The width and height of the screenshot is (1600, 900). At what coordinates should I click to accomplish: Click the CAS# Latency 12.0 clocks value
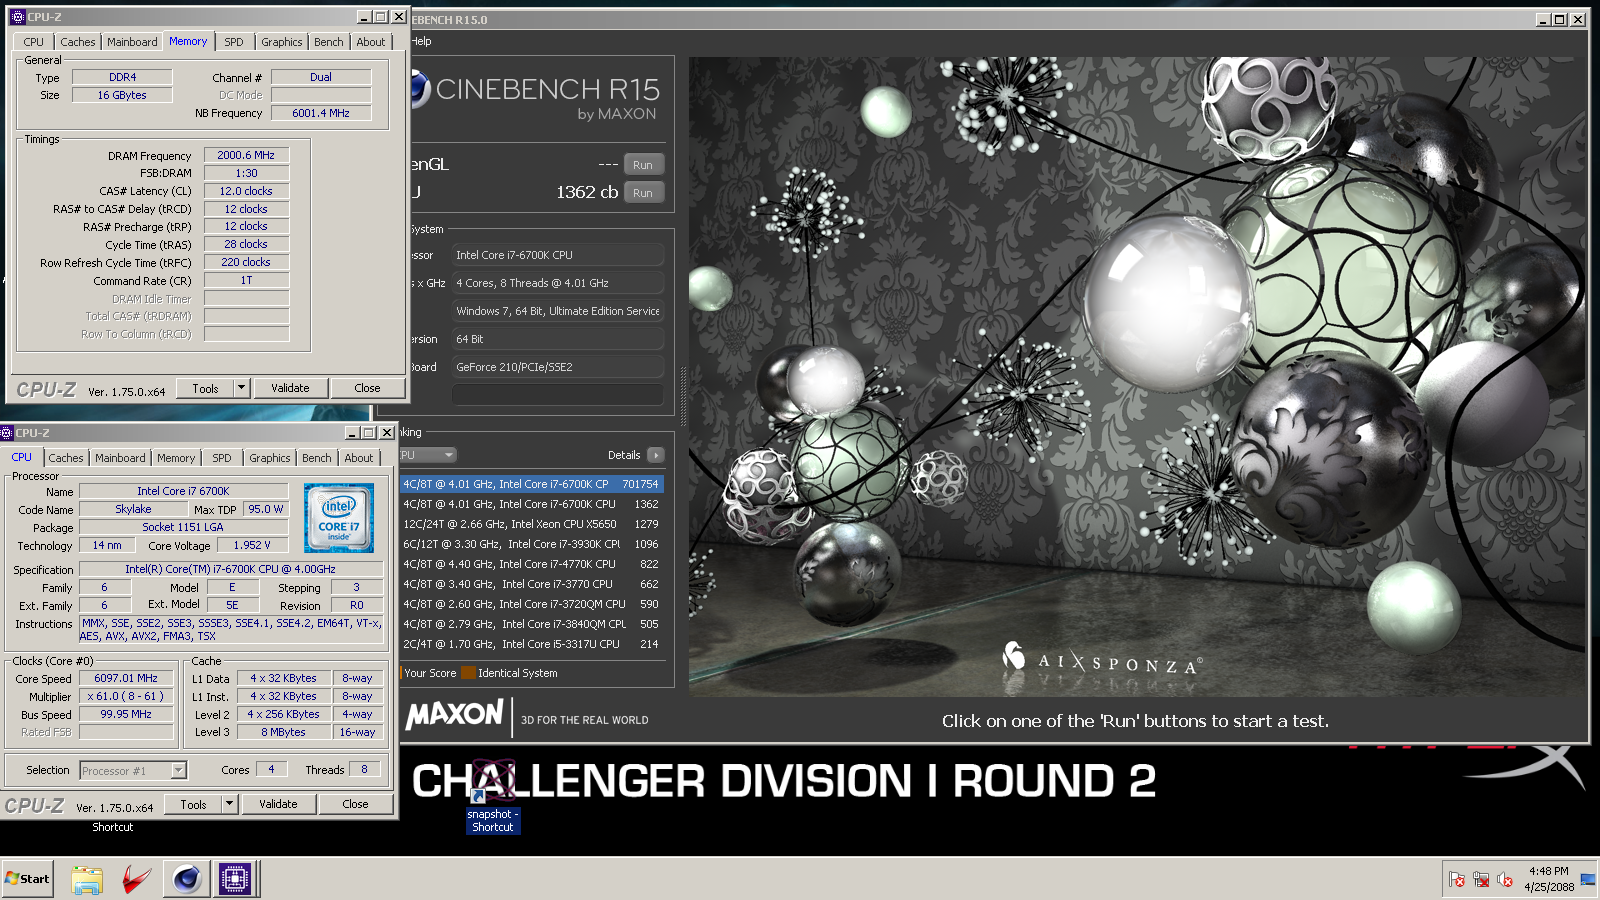(246, 191)
